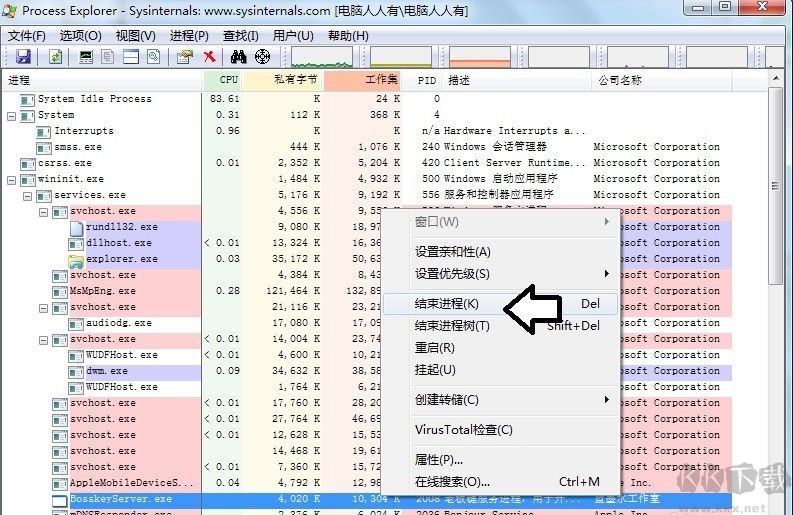Sort by the 描述 column header
The height and width of the screenshot is (515, 793).
click(518, 80)
